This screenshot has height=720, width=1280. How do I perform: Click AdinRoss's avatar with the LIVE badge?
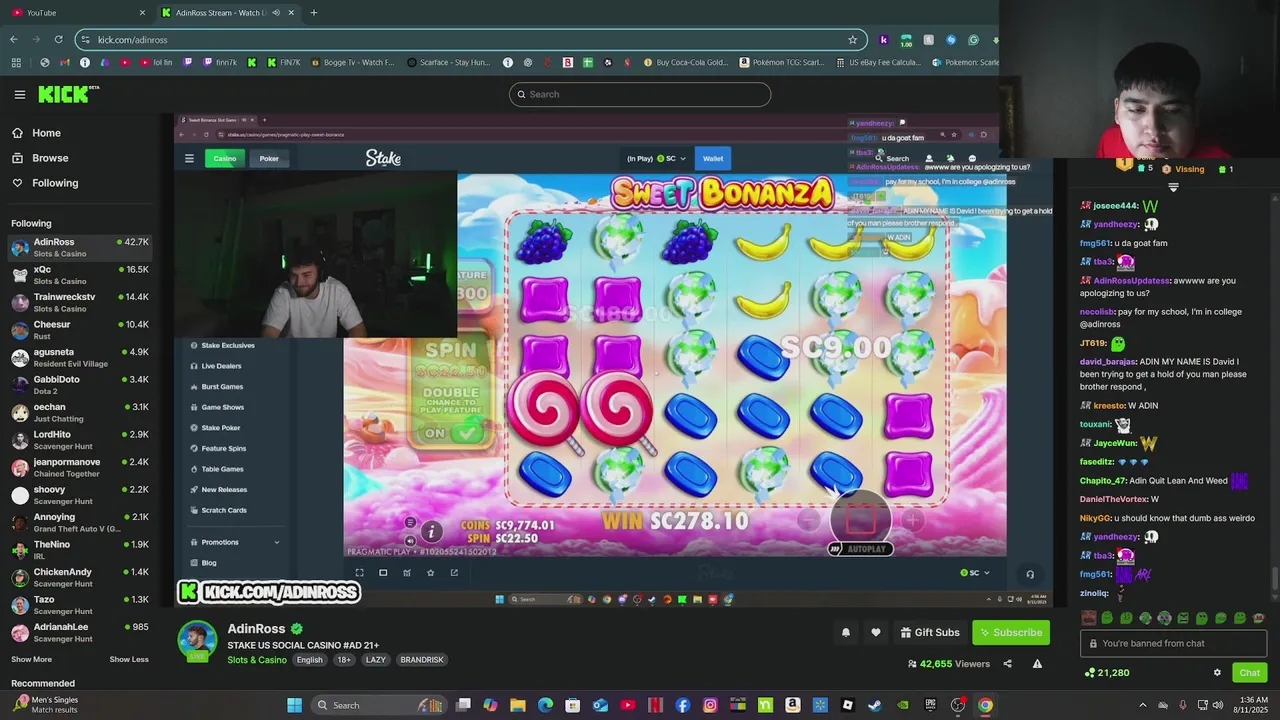pos(197,642)
